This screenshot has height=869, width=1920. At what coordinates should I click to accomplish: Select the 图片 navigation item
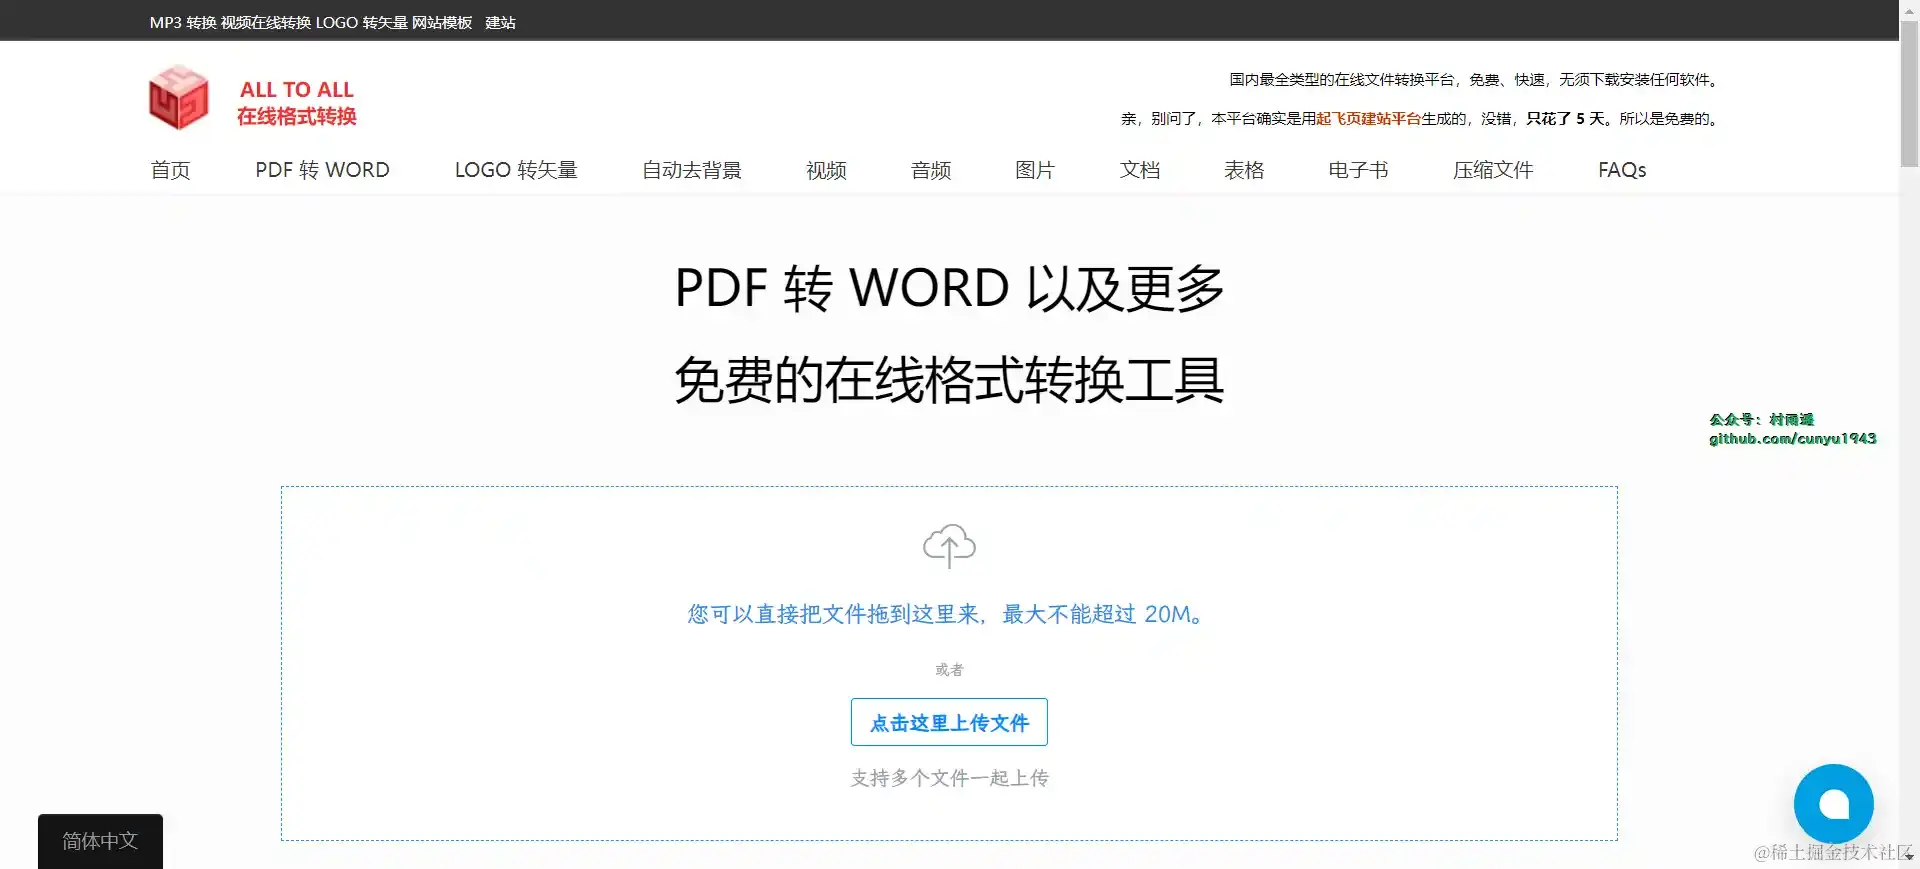(1035, 170)
